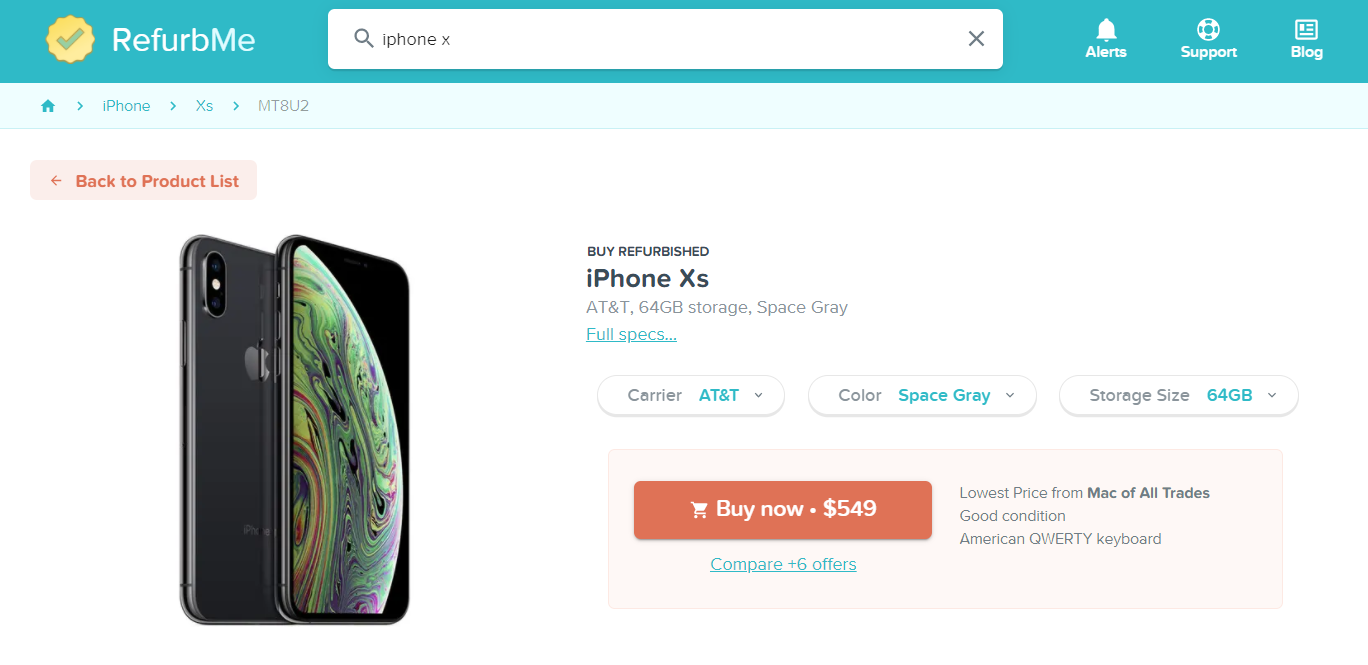Click the search magnifier icon
The width and height of the screenshot is (1368, 665).
coord(364,39)
